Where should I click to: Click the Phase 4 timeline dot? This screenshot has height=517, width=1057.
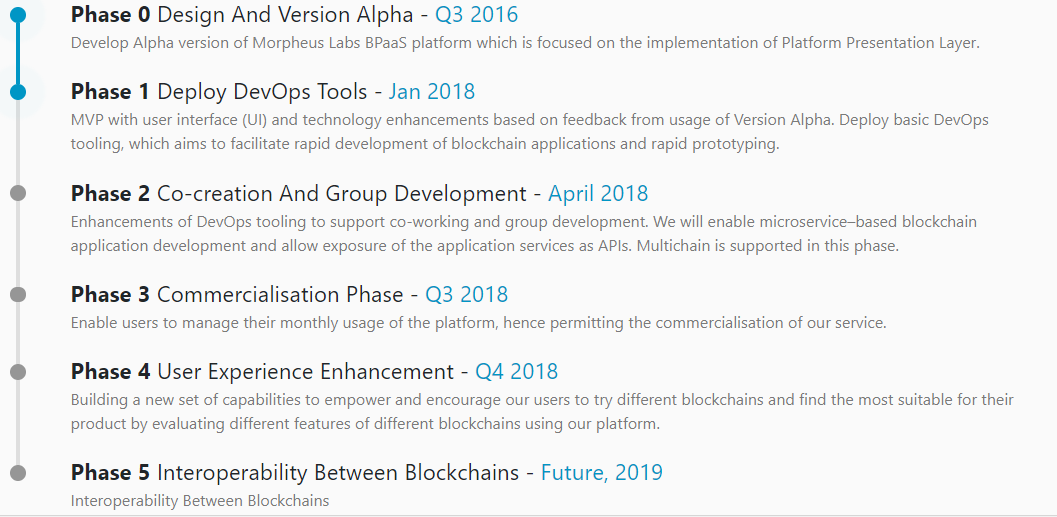(17, 372)
